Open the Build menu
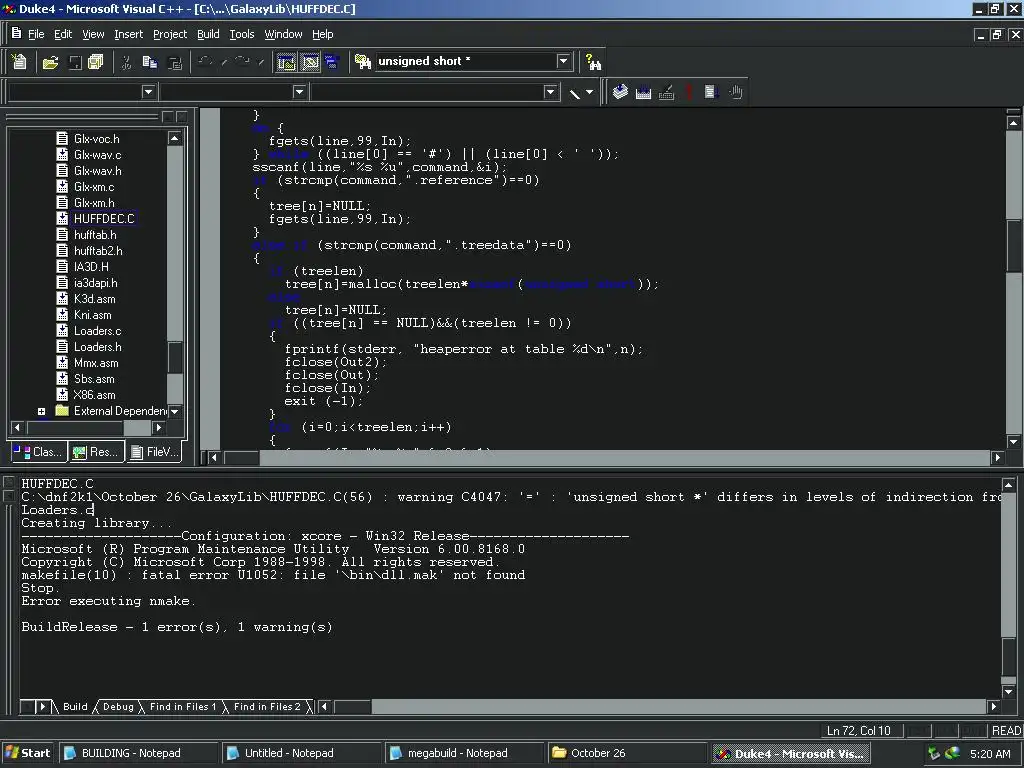1024x768 pixels. click(x=208, y=34)
